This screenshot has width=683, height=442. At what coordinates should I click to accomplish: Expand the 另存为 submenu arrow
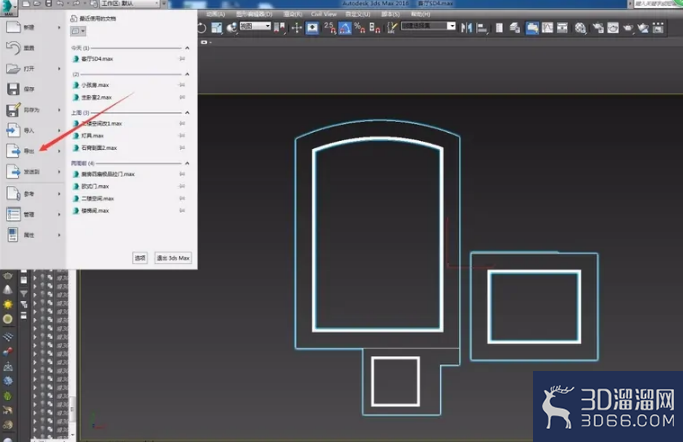click(59, 110)
